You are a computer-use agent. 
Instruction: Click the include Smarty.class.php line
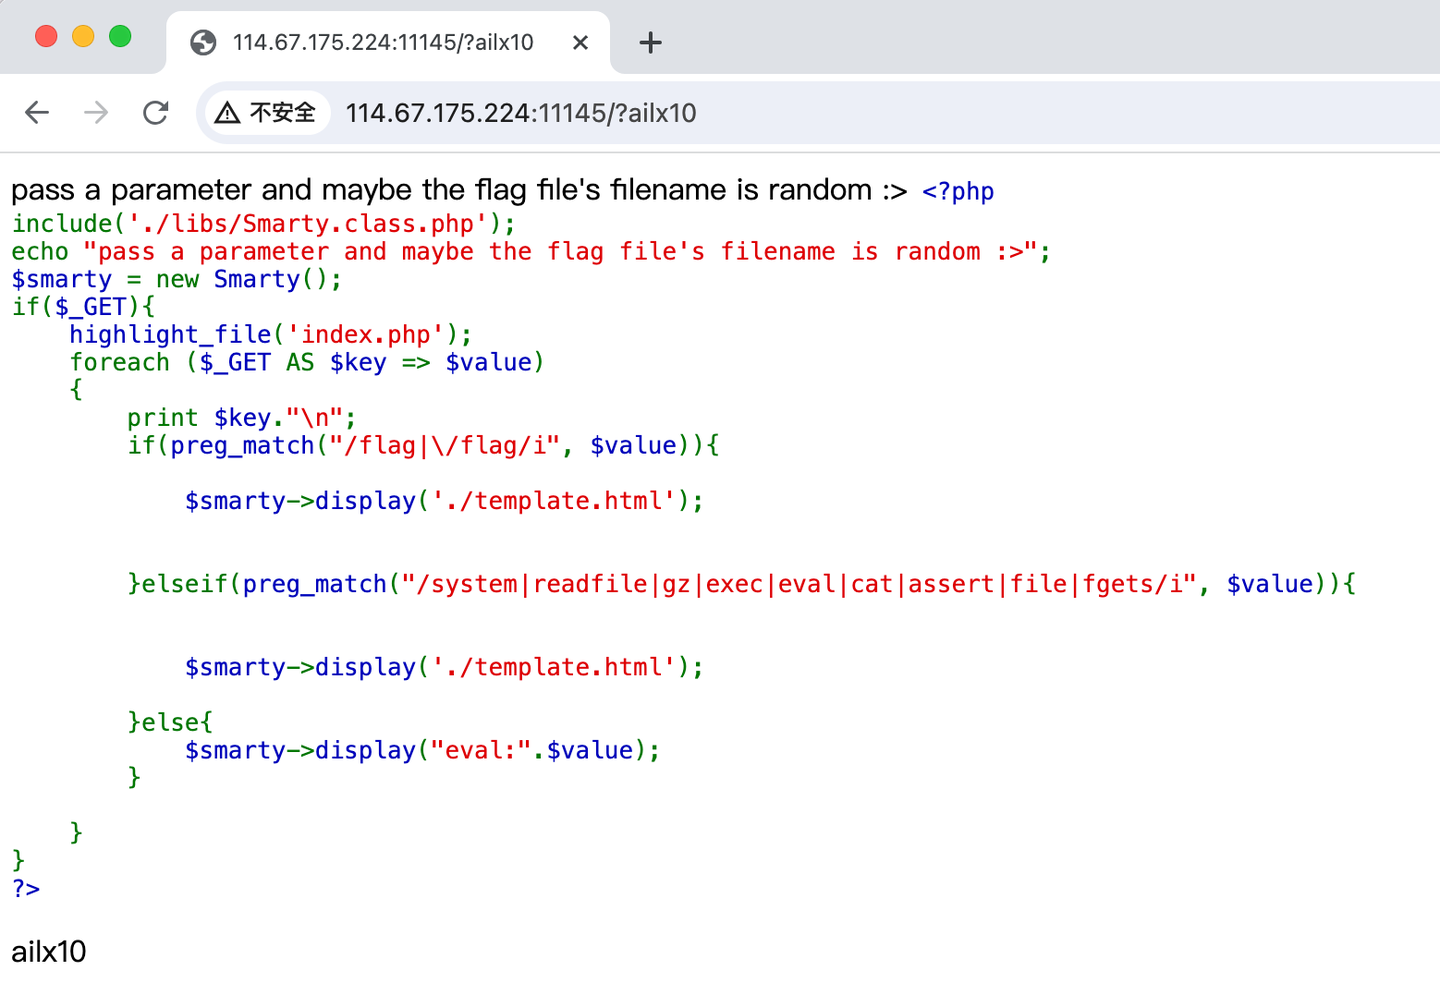click(x=263, y=224)
